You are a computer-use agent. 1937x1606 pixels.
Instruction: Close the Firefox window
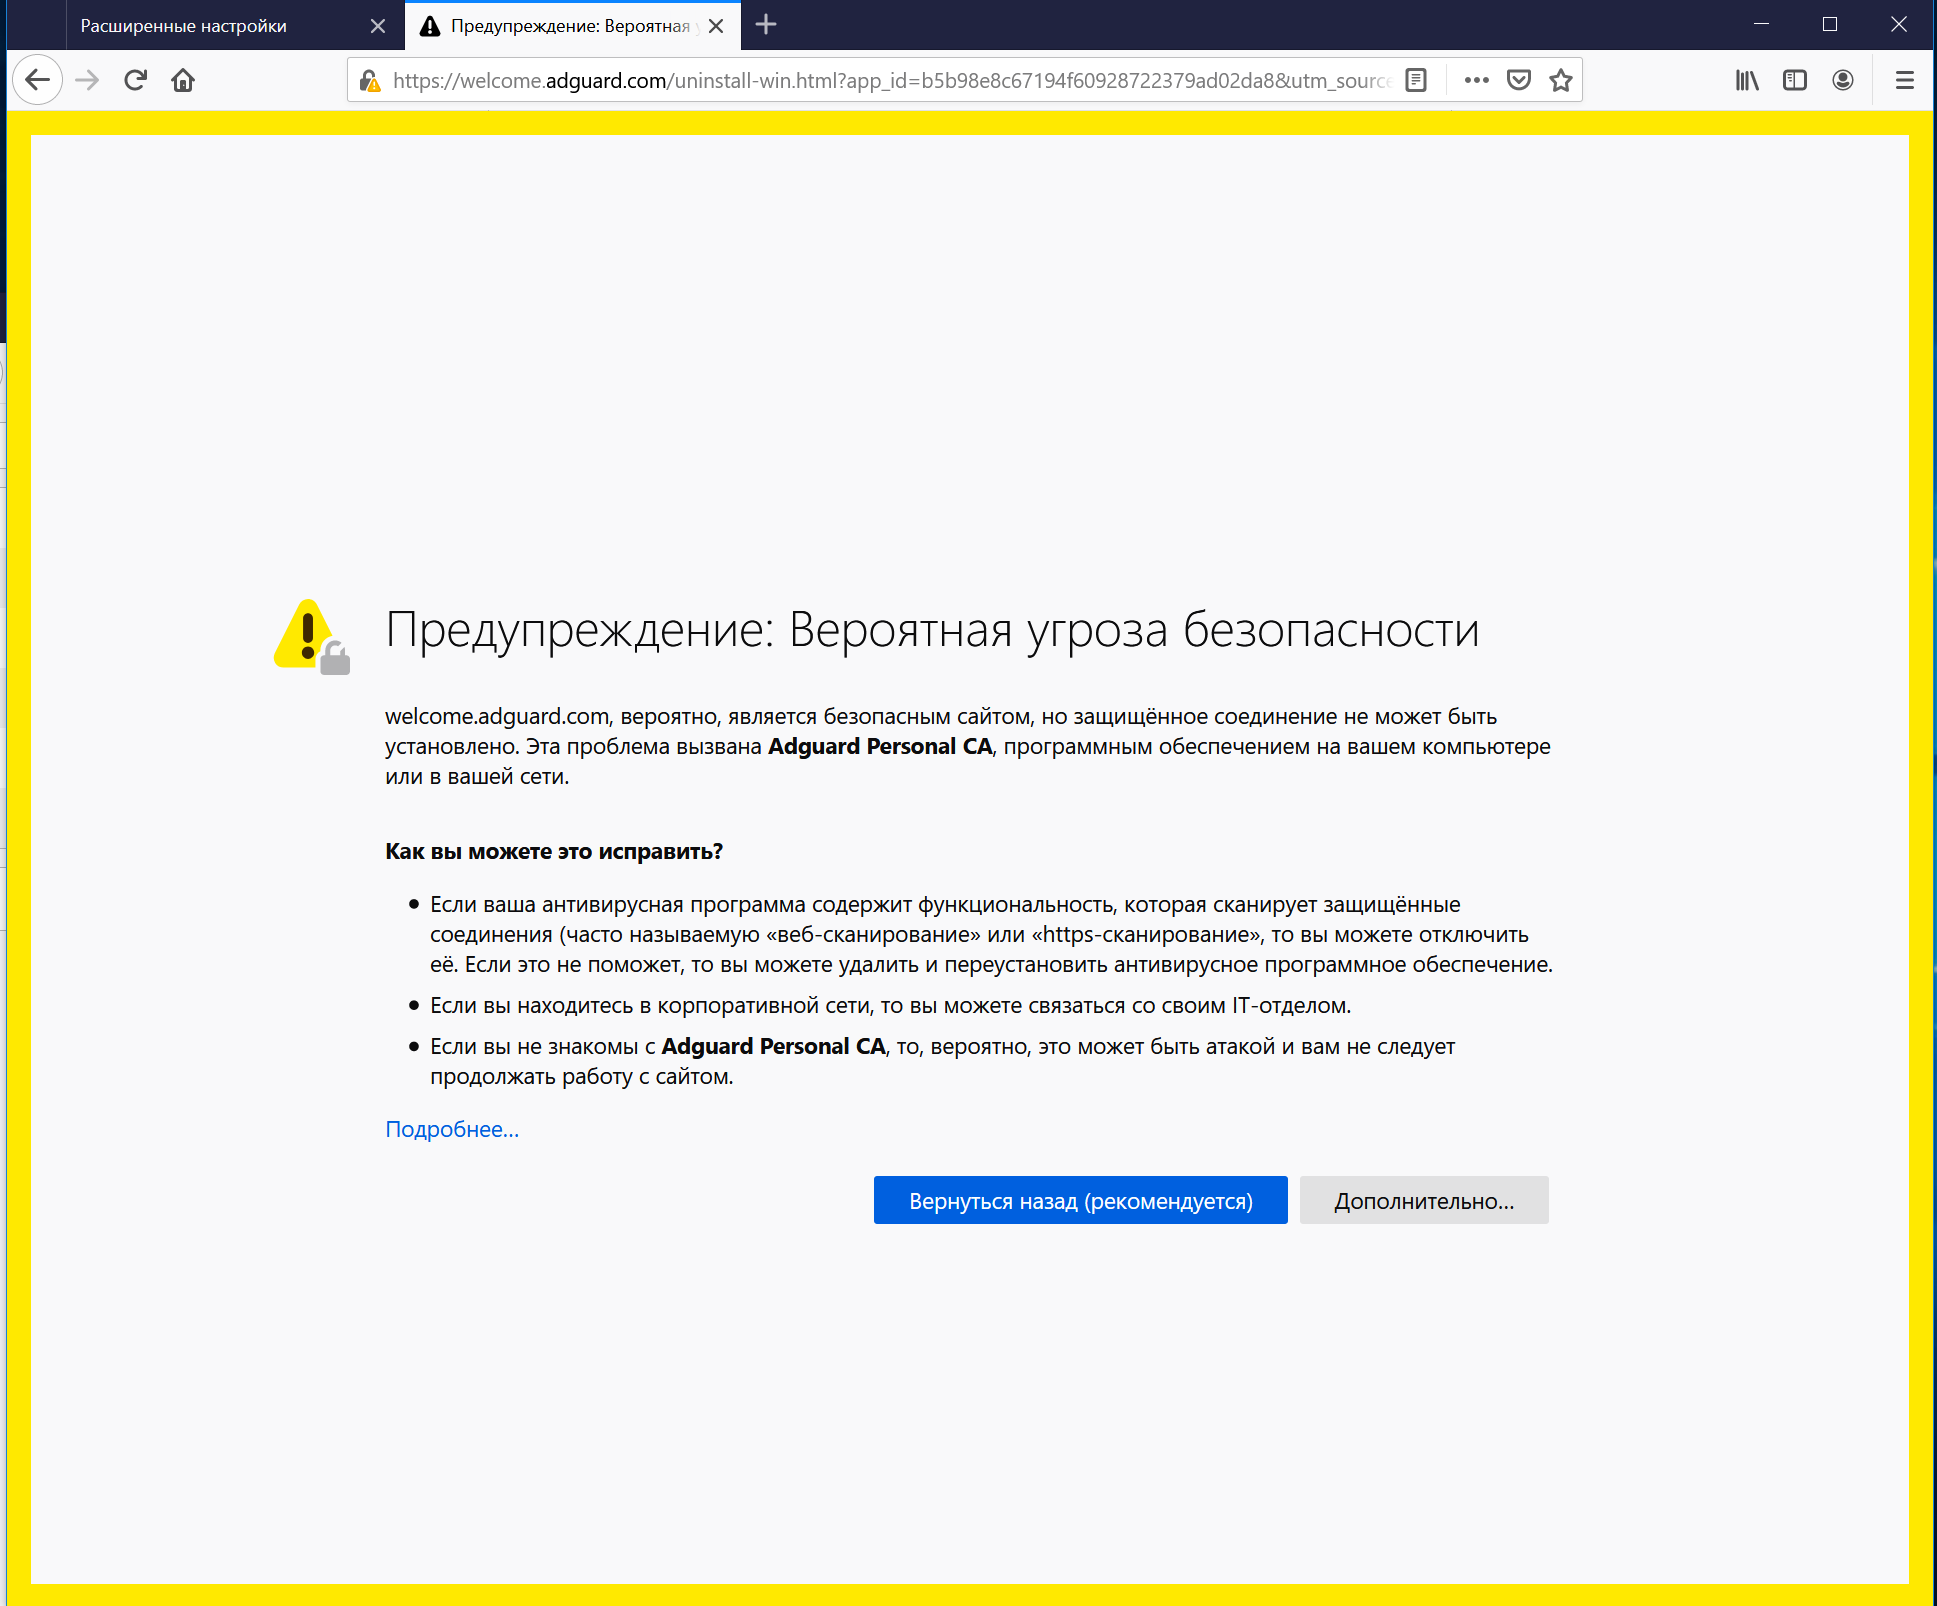coord(1899,24)
